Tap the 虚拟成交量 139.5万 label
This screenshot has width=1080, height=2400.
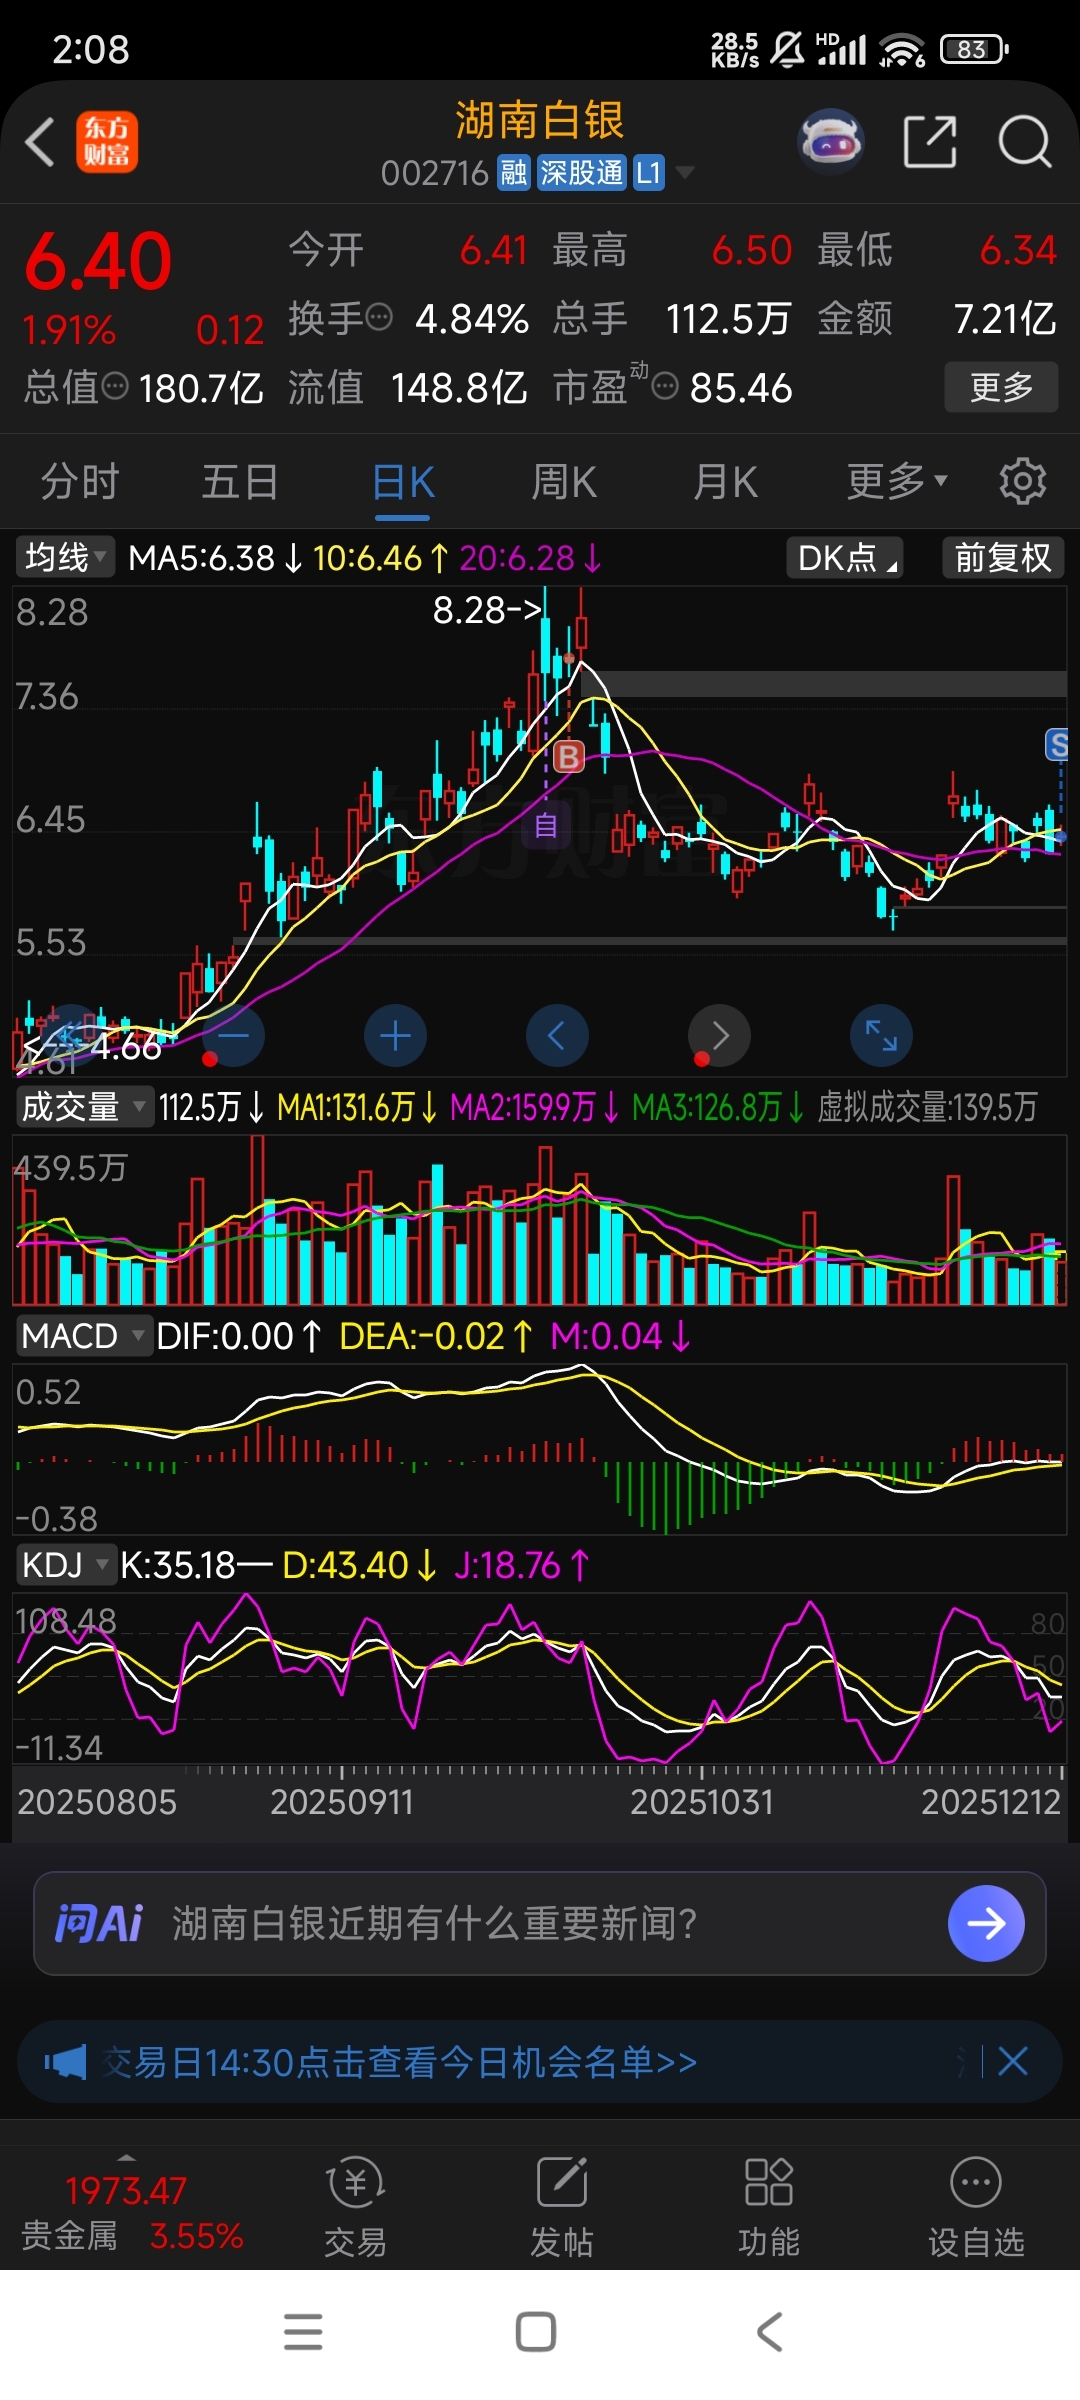tap(927, 1107)
